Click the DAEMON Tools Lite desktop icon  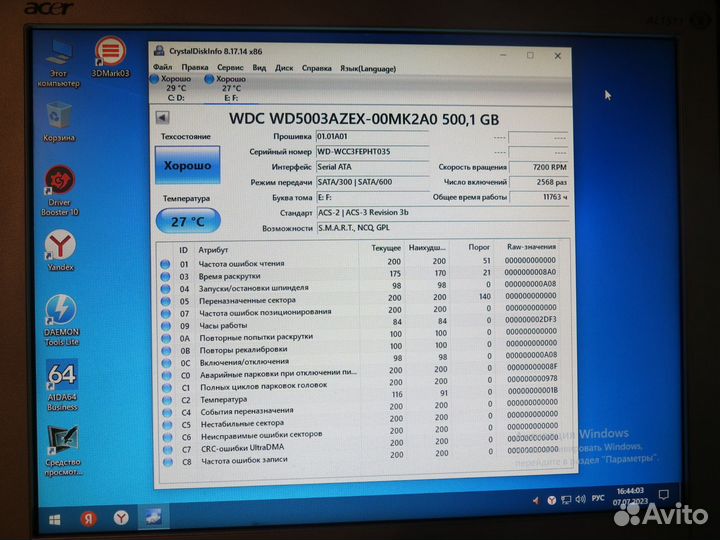[x=61, y=320]
